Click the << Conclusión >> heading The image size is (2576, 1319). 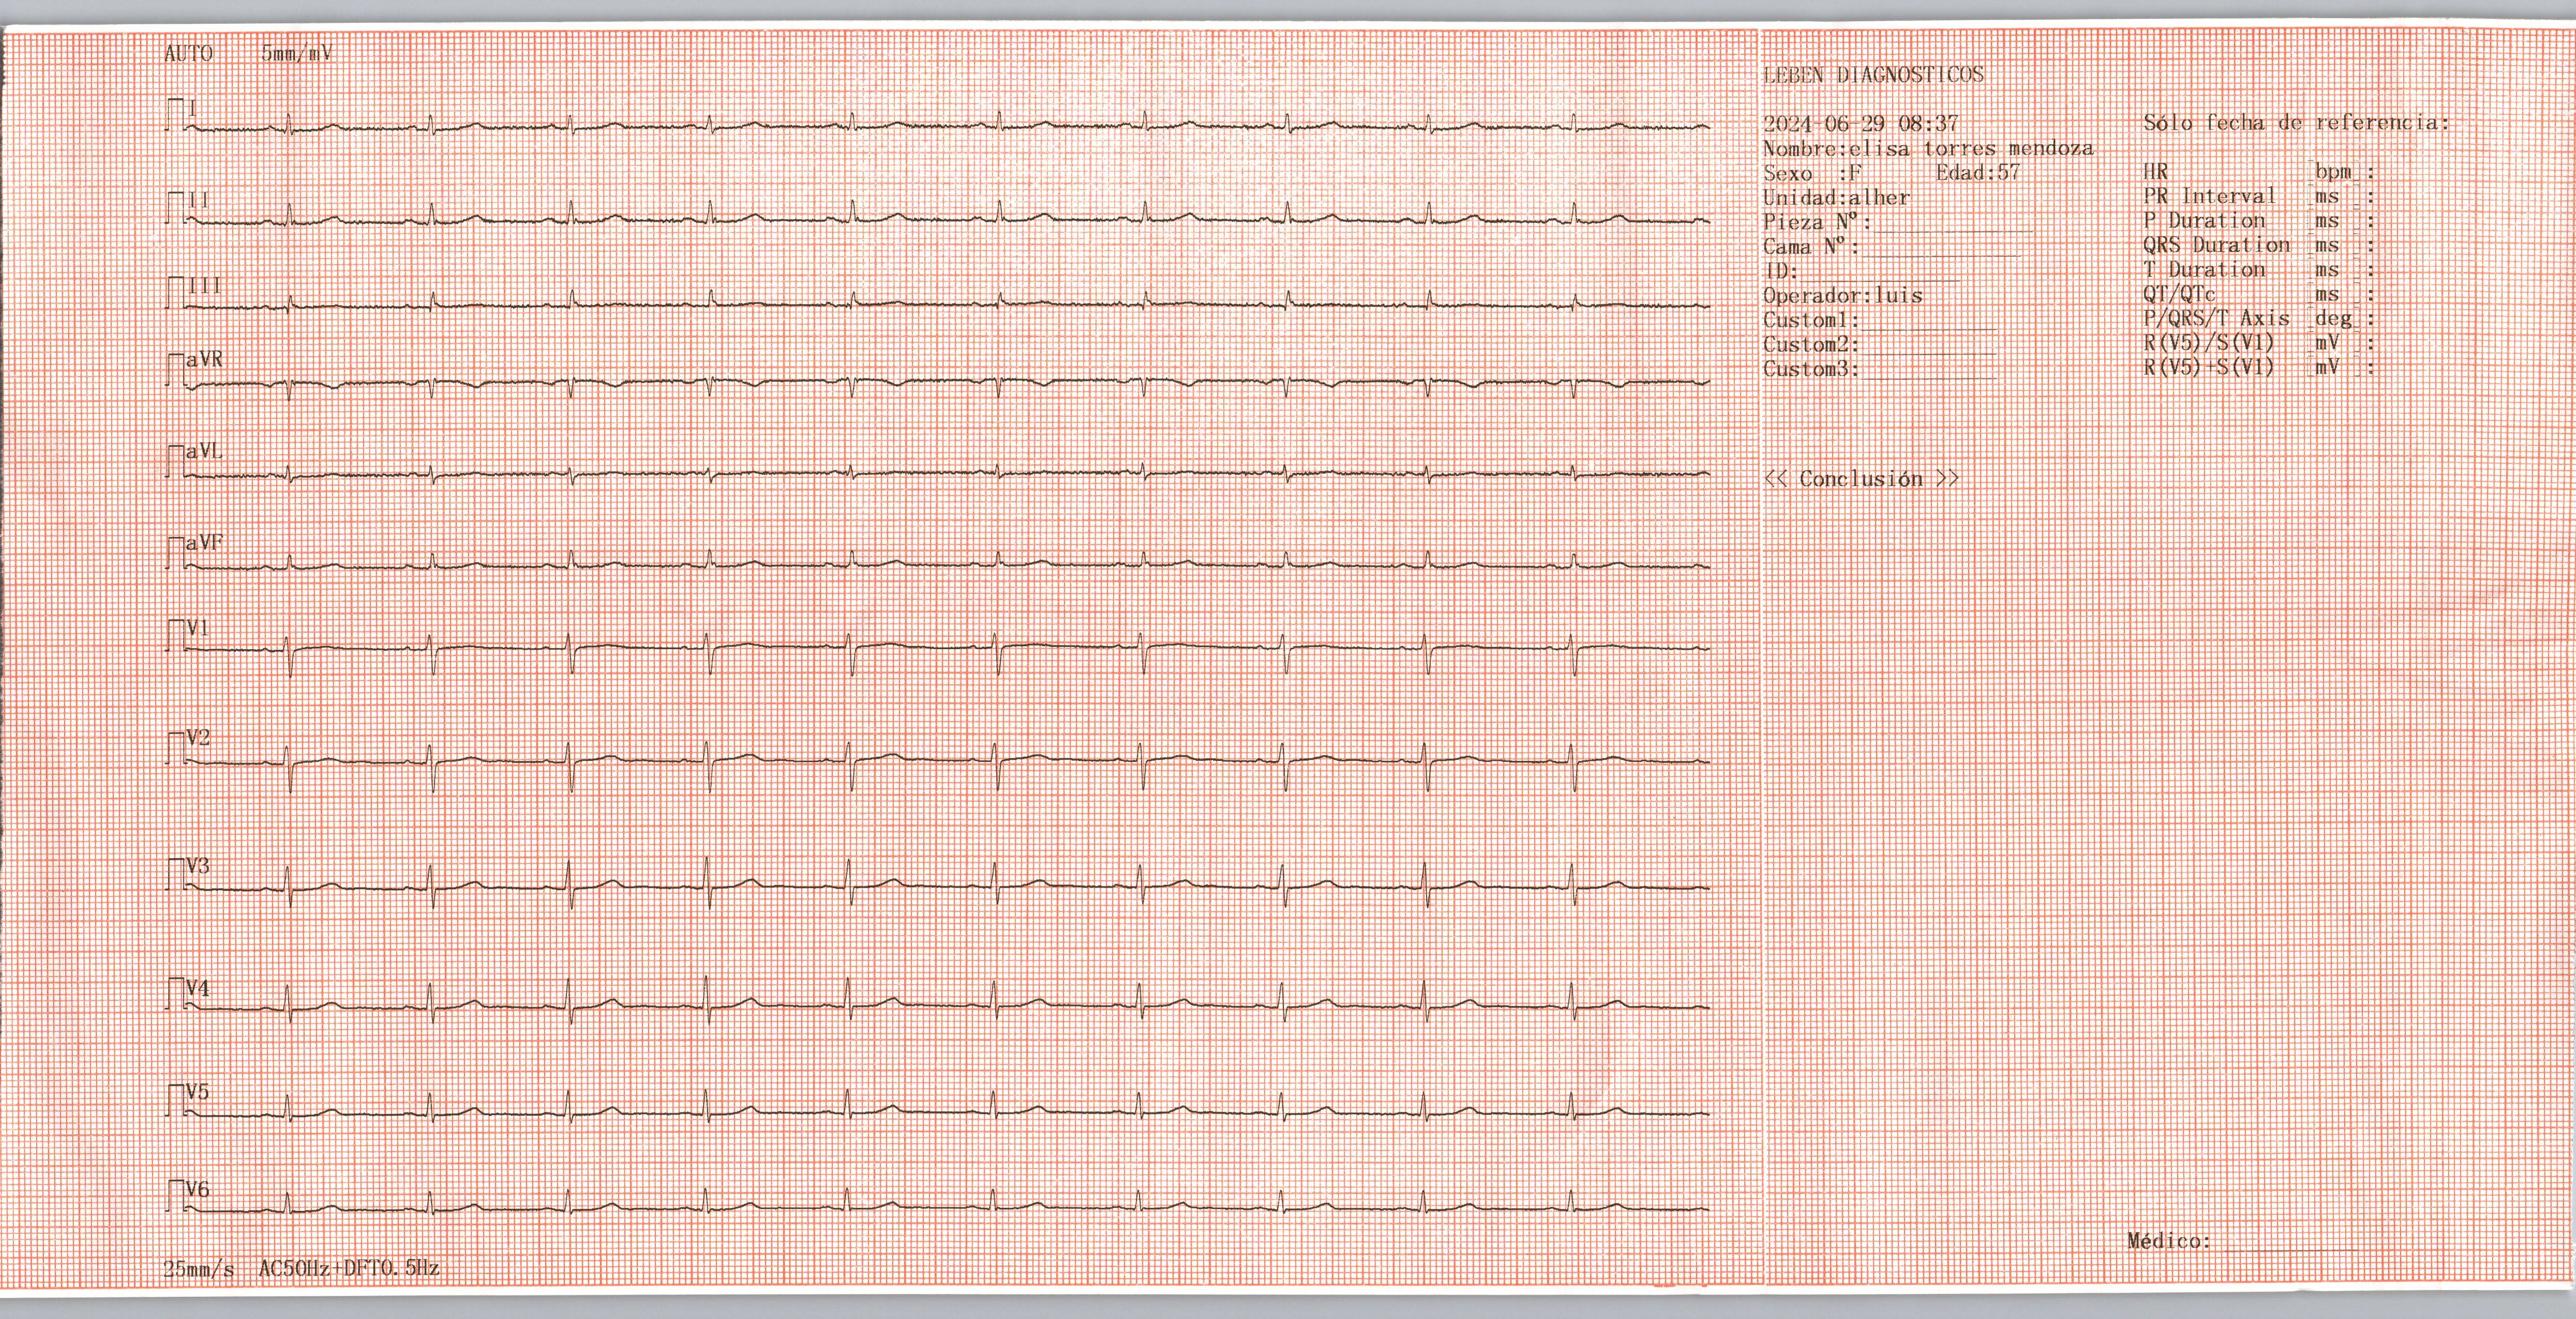pos(1861,479)
